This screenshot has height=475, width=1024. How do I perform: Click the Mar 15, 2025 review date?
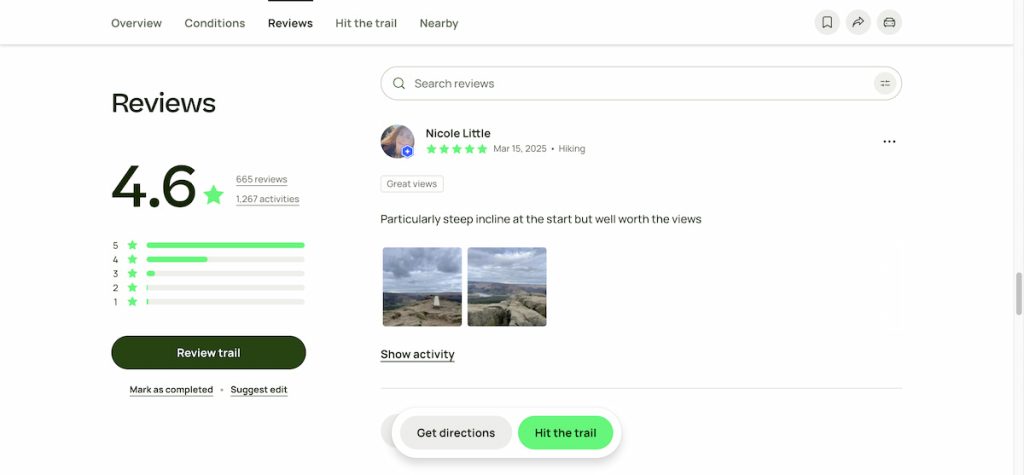pyautogui.click(x=520, y=149)
